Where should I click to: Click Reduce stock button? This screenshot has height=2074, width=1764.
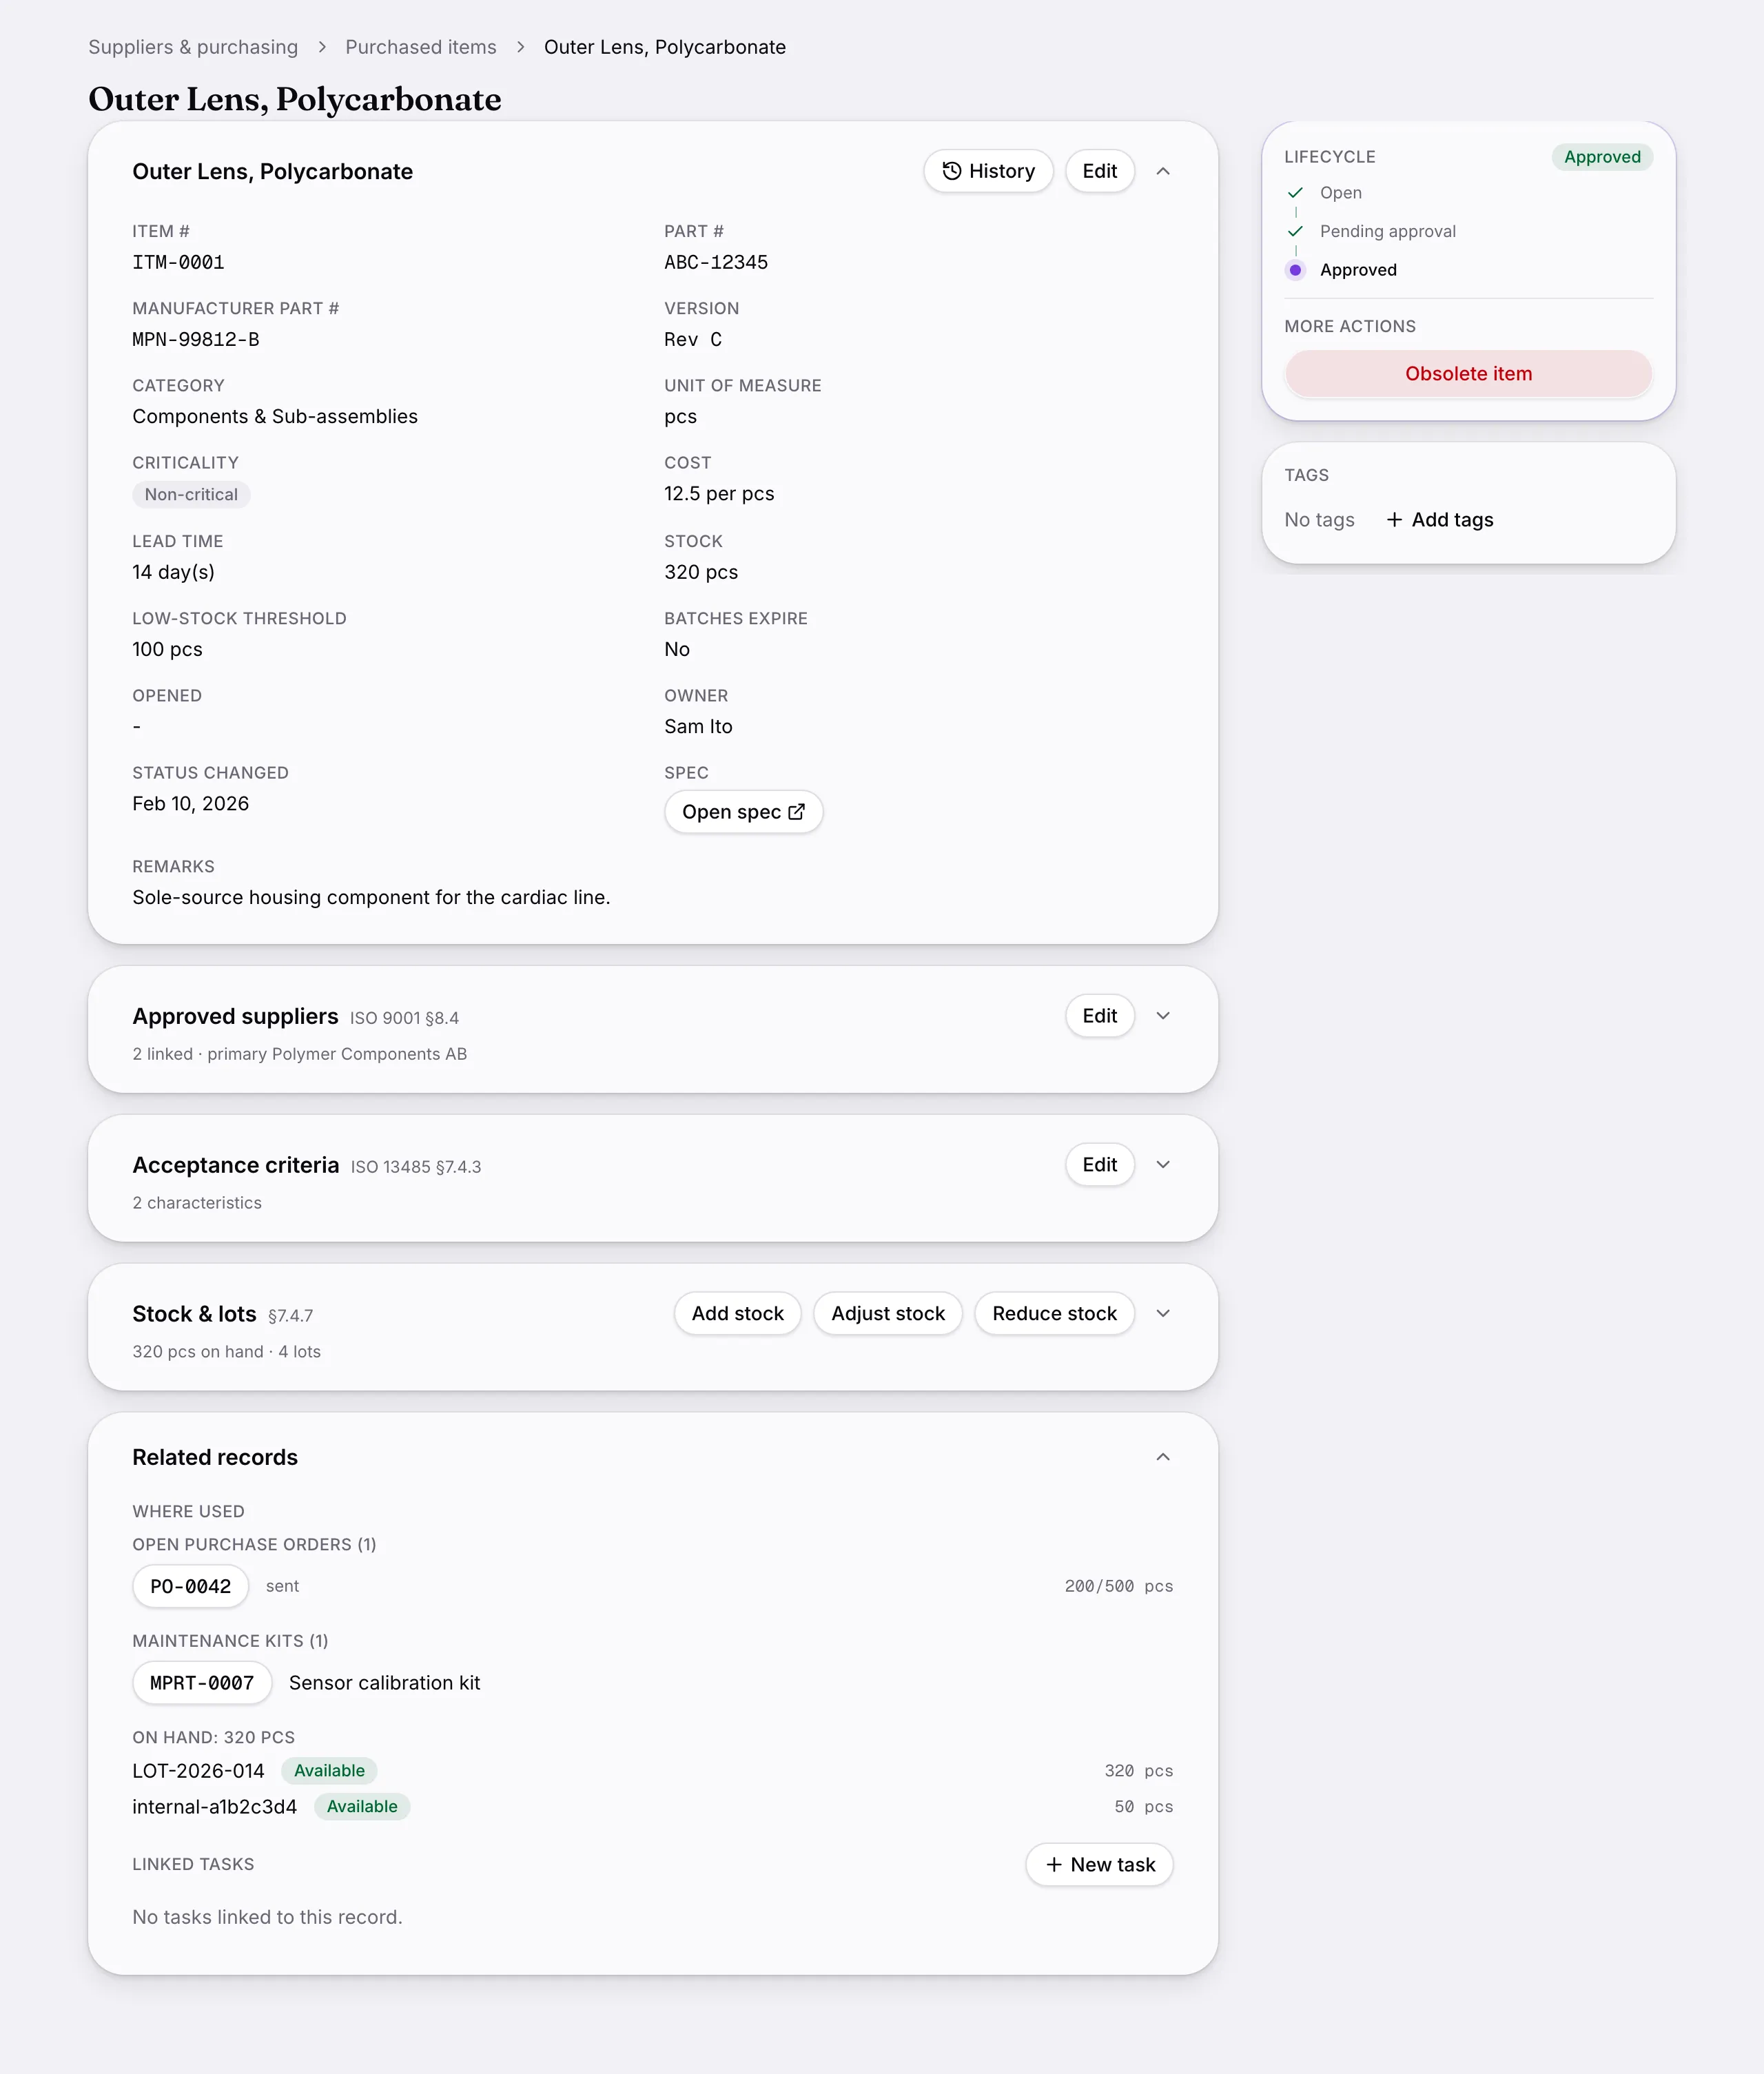click(x=1054, y=1314)
